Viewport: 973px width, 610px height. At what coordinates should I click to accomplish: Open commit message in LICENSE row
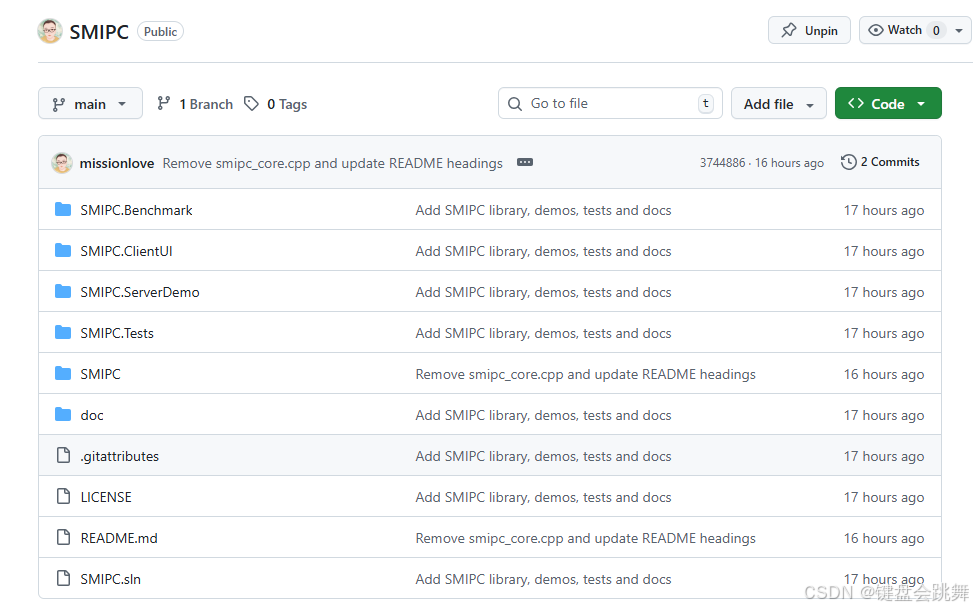[x=544, y=497]
